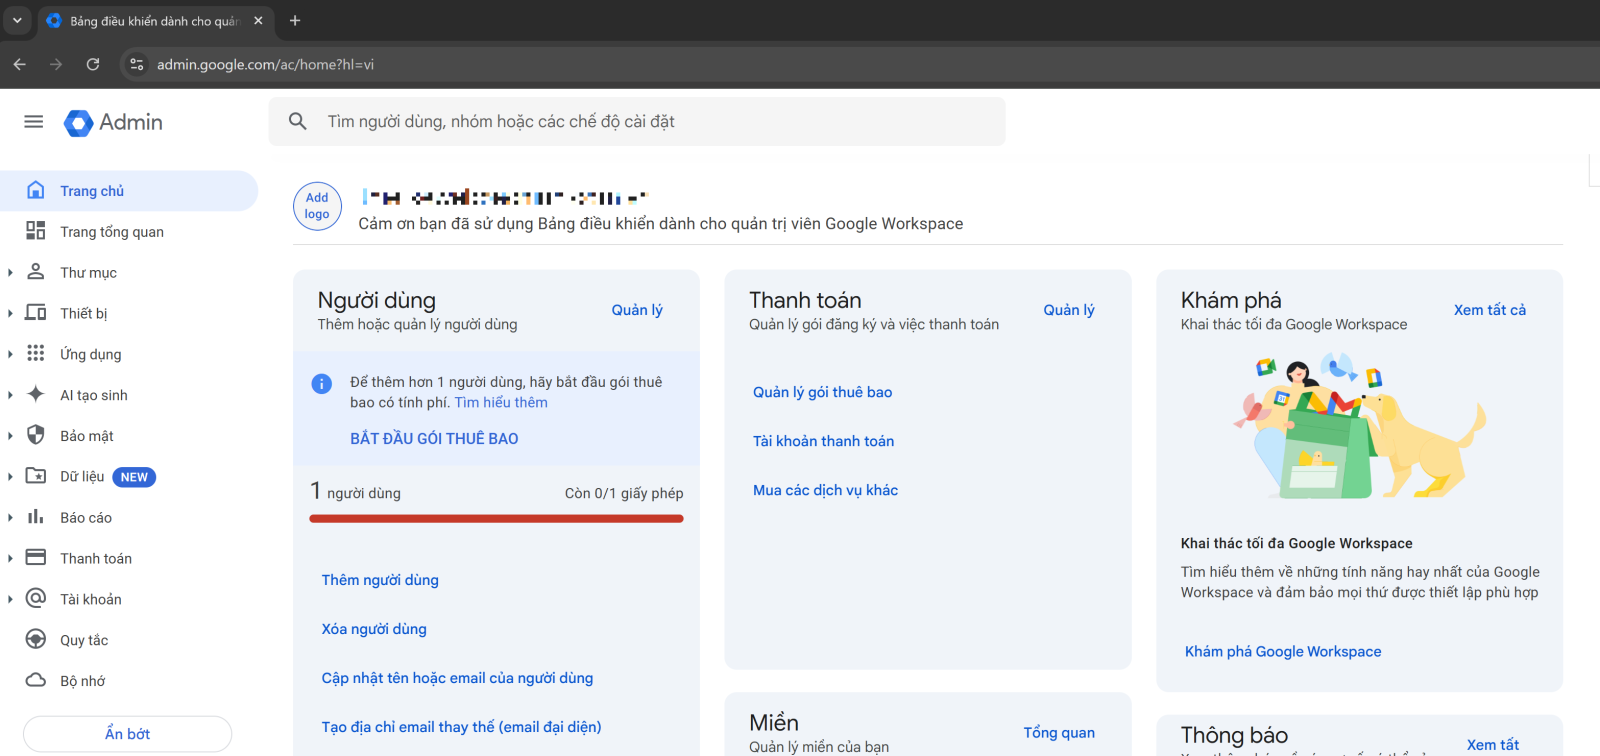The height and width of the screenshot is (756, 1600).
Task: Click the Trang tổng quan dashboard icon
Action: coord(36,231)
